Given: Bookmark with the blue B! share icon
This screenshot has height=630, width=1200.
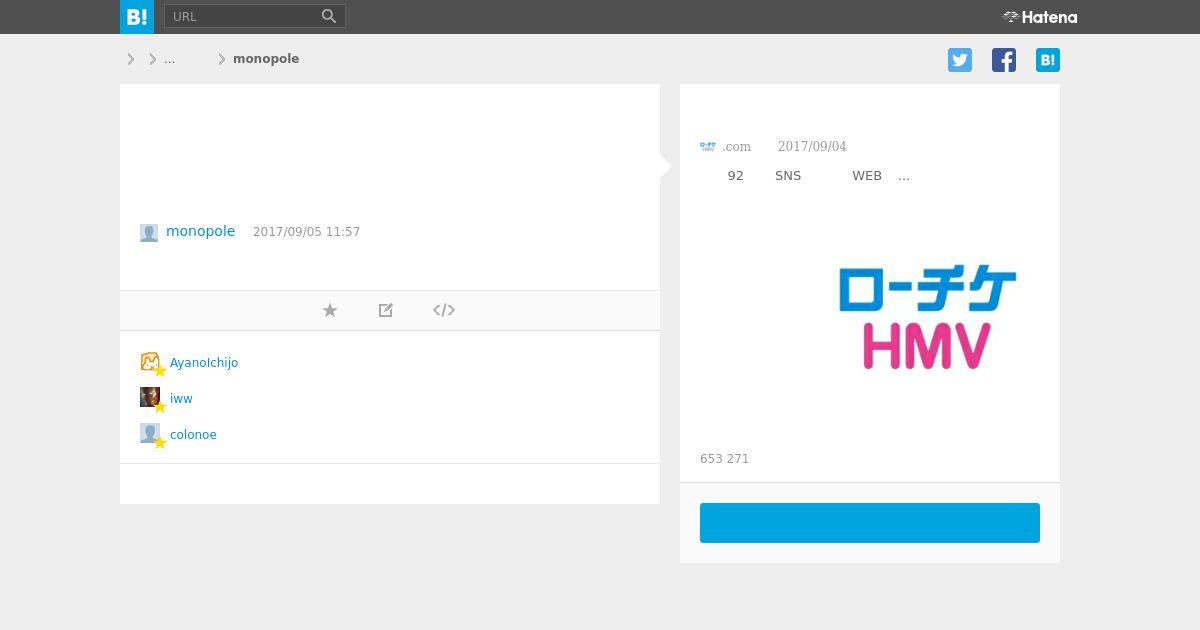Looking at the screenshot, I should coord(1048,60).
